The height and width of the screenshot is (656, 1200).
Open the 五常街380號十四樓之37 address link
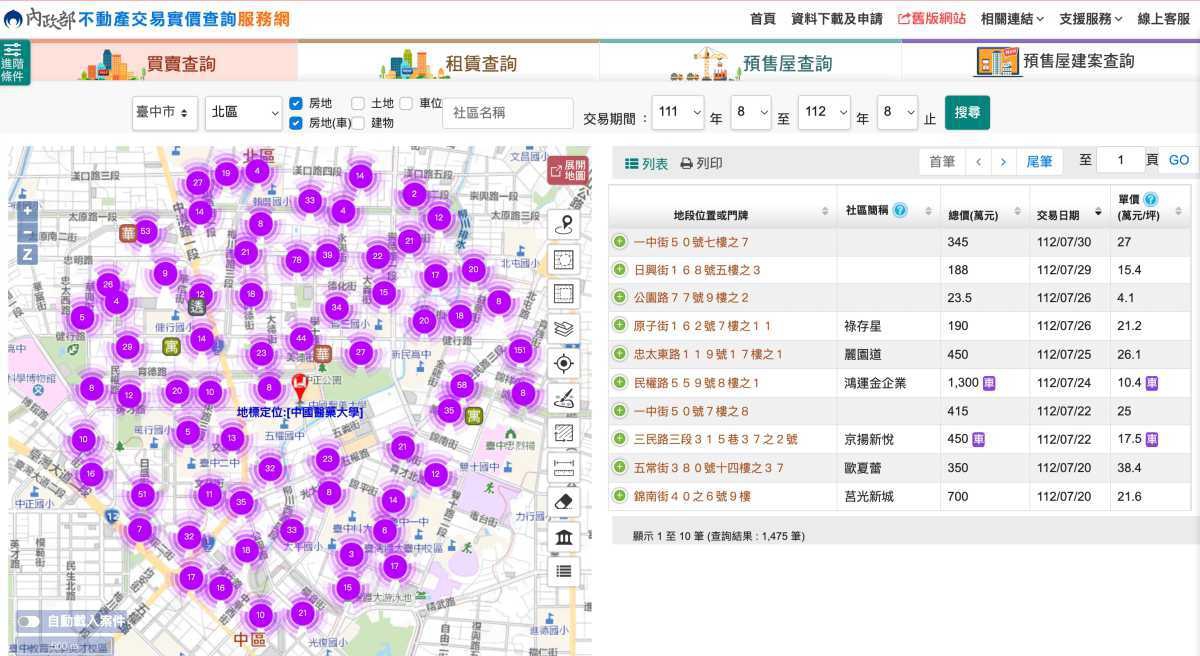click(x=709, y=468)
